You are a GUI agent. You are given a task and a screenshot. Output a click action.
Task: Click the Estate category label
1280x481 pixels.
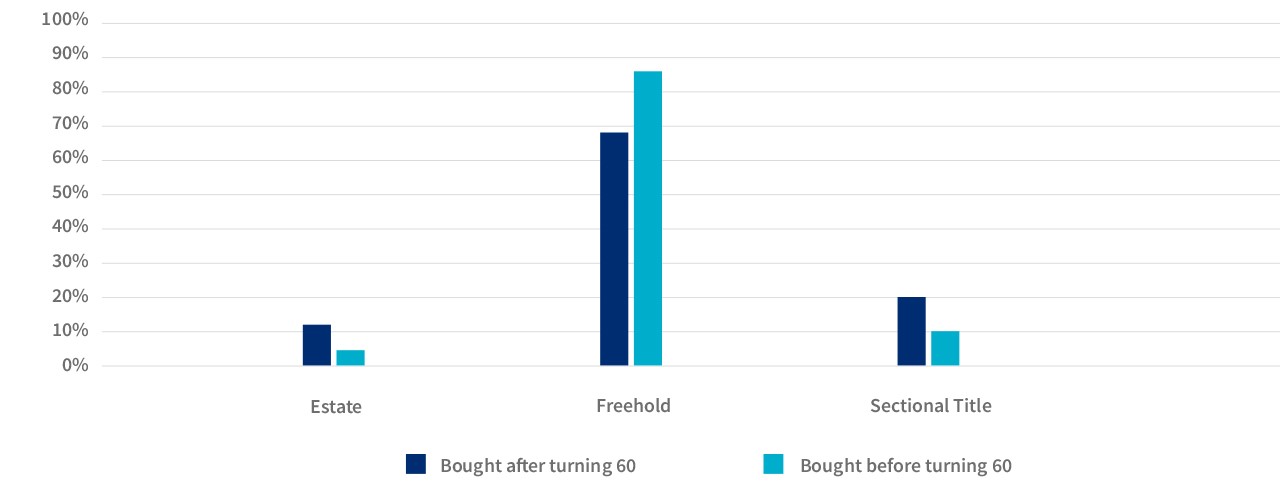coord(336,407)
